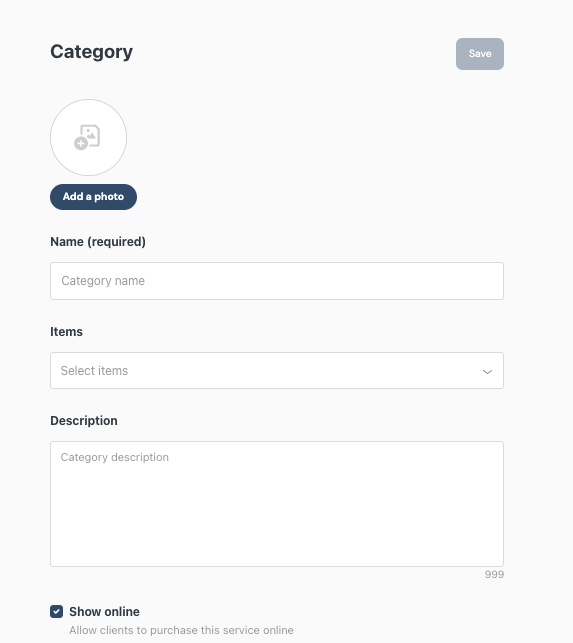Click the Name (required) field label

pos(98,242)
